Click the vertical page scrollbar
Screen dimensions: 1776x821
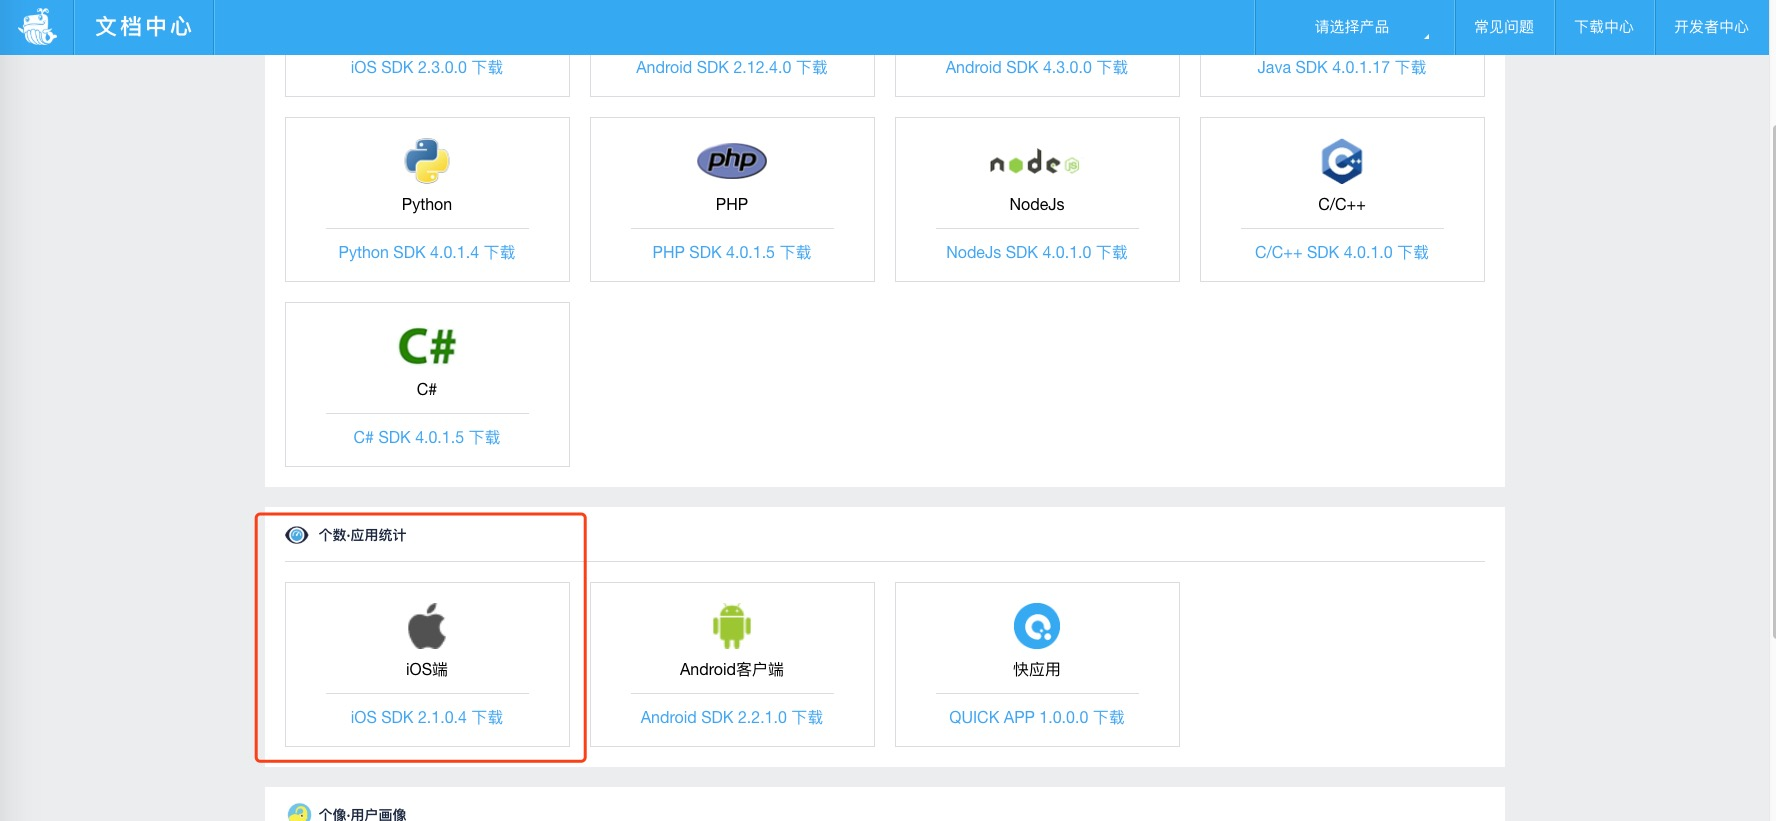pos(1772,380)
